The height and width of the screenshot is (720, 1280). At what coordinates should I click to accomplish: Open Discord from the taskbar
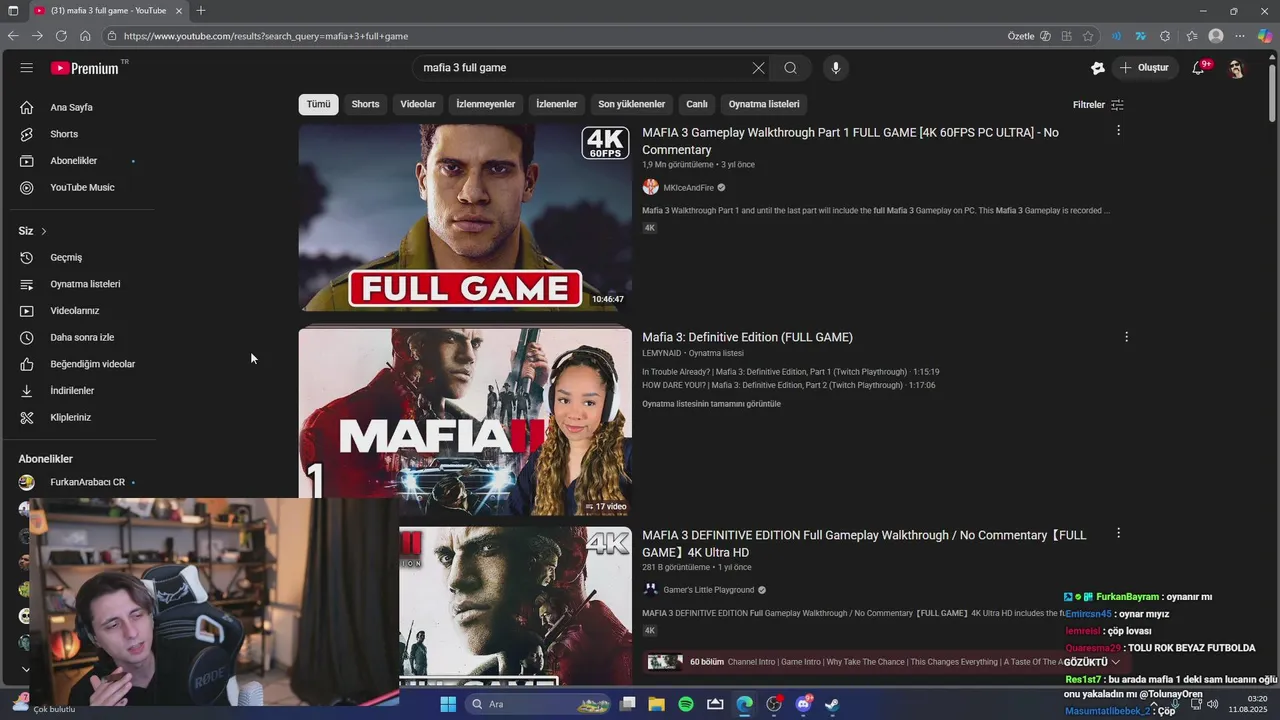[803, 704]
